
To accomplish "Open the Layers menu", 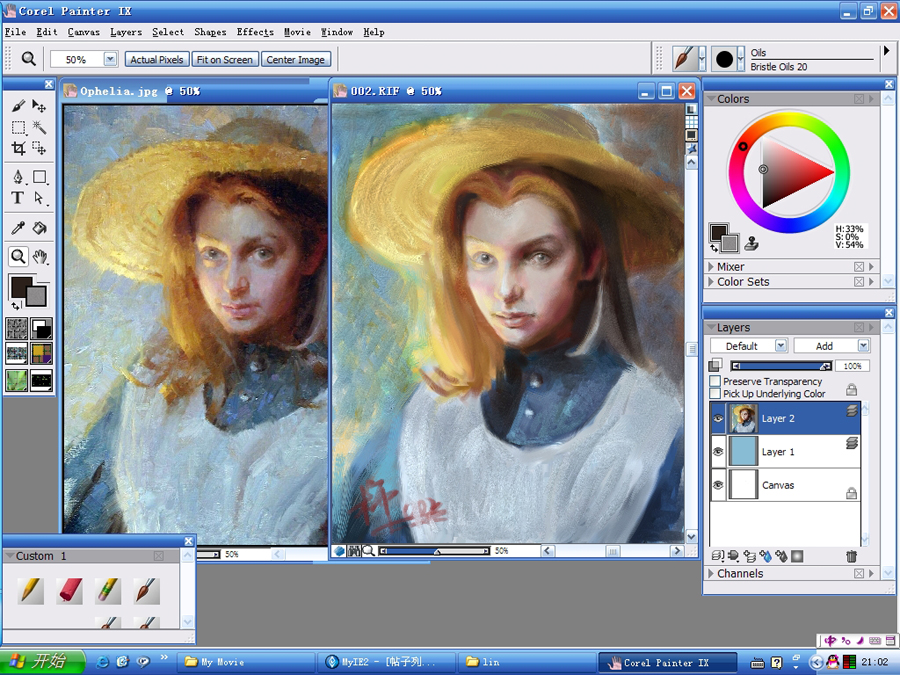I will pos(126,32).
